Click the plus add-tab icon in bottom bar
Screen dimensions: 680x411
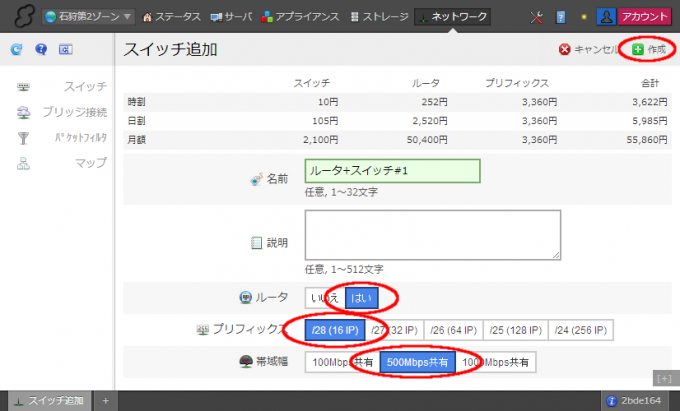pyautogui.click(x=104, y=401)
